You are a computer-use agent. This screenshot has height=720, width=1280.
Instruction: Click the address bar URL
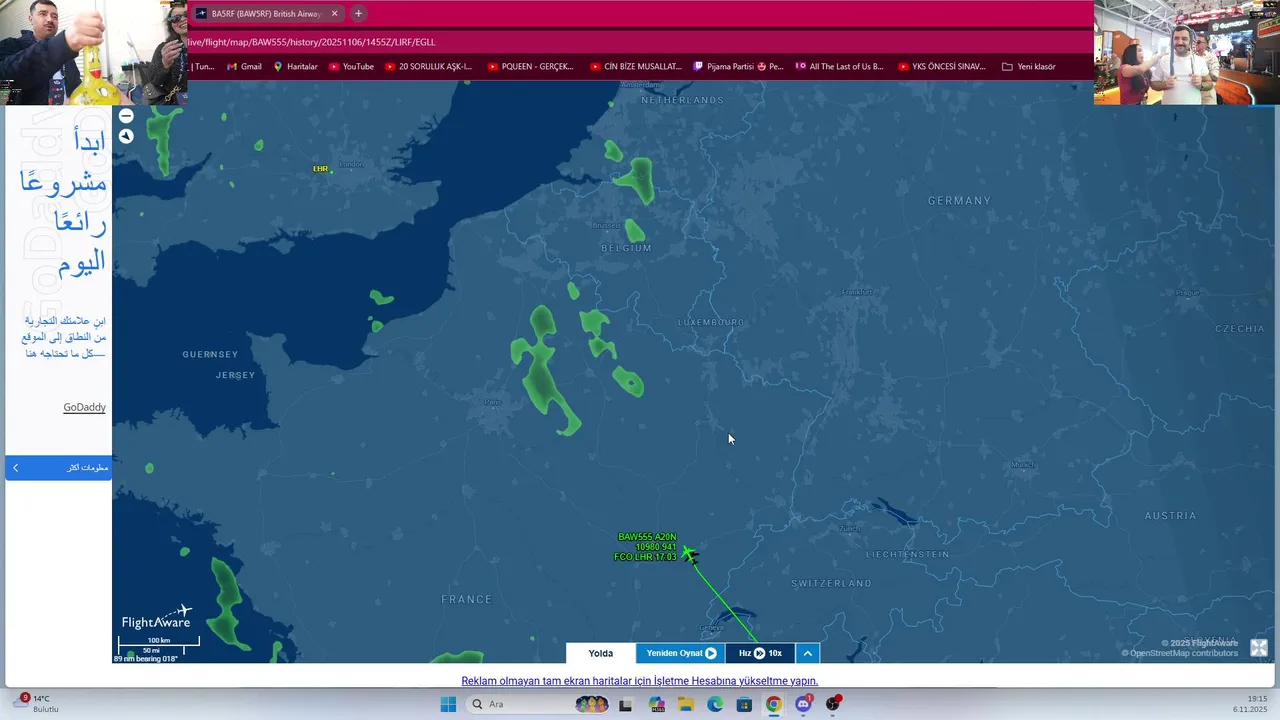tap(311, 42)
